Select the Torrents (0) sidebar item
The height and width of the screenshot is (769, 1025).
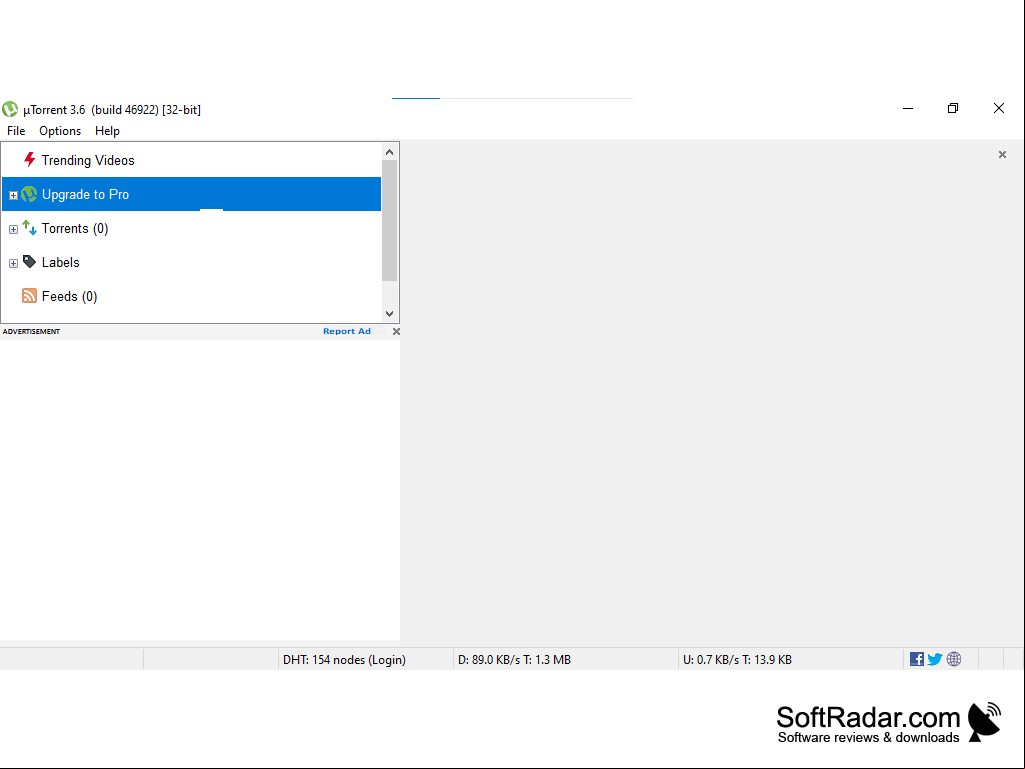pyautogui.click(x=192, y=228)
